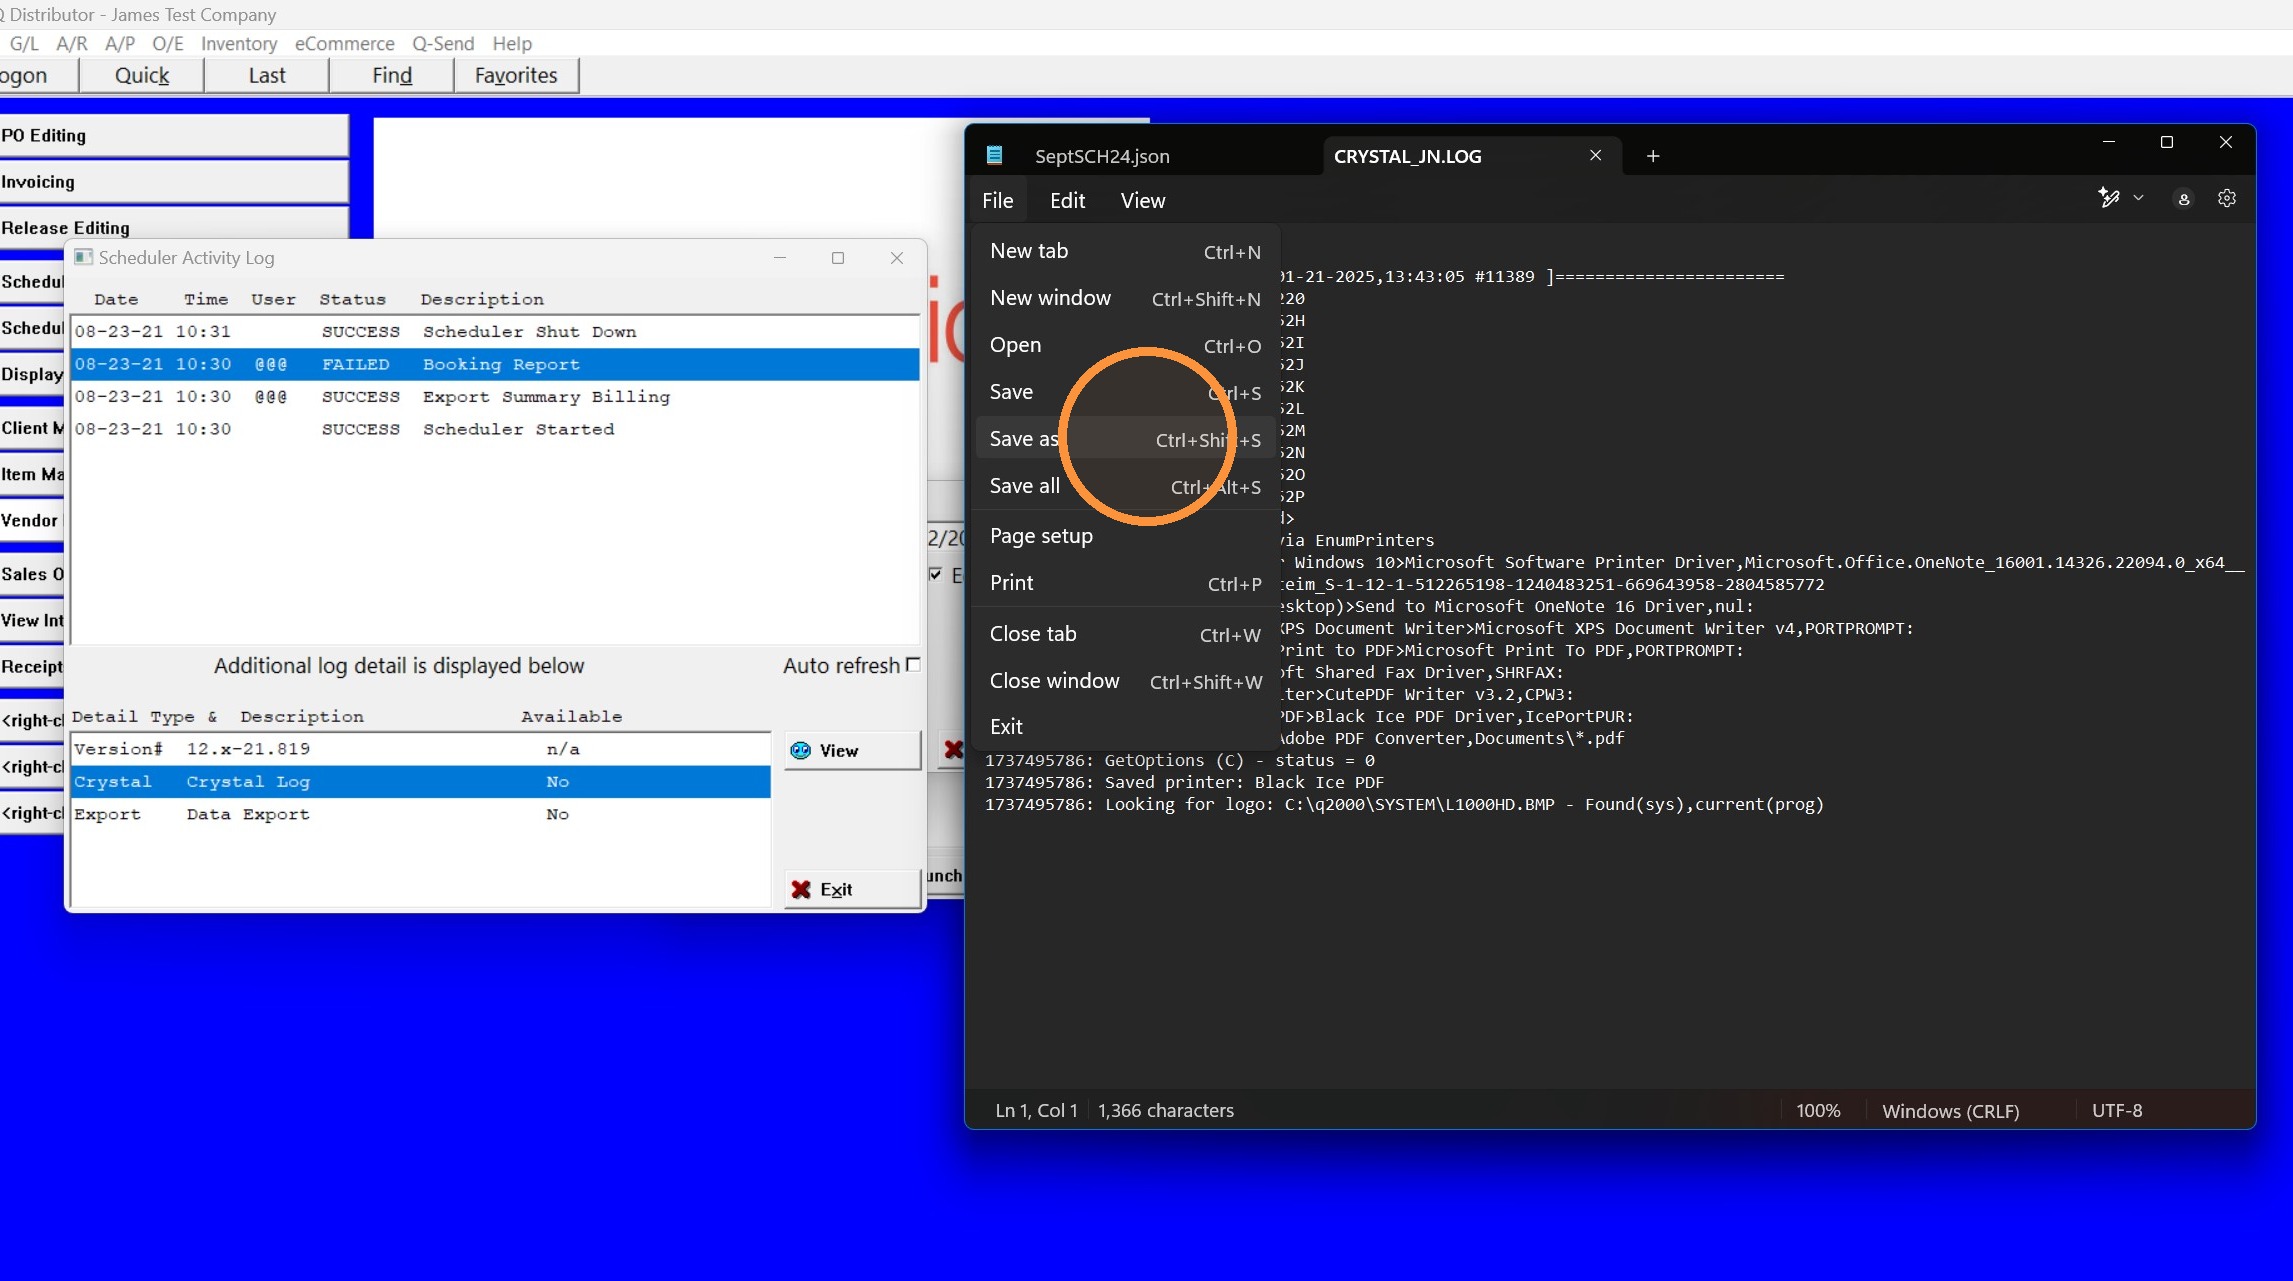
Task: Open the Inventory menu
Action: (x=239, y=43)
